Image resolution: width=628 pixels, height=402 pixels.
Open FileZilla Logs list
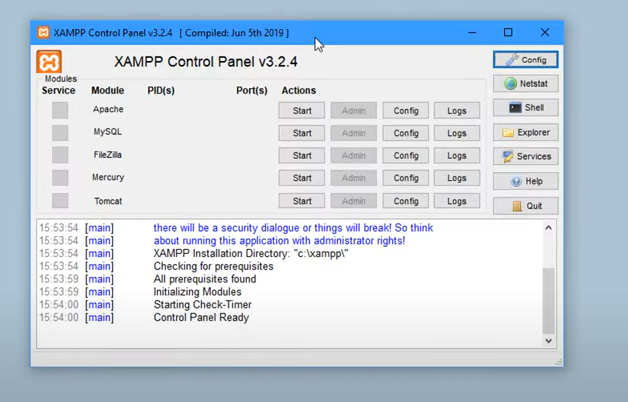457,155
